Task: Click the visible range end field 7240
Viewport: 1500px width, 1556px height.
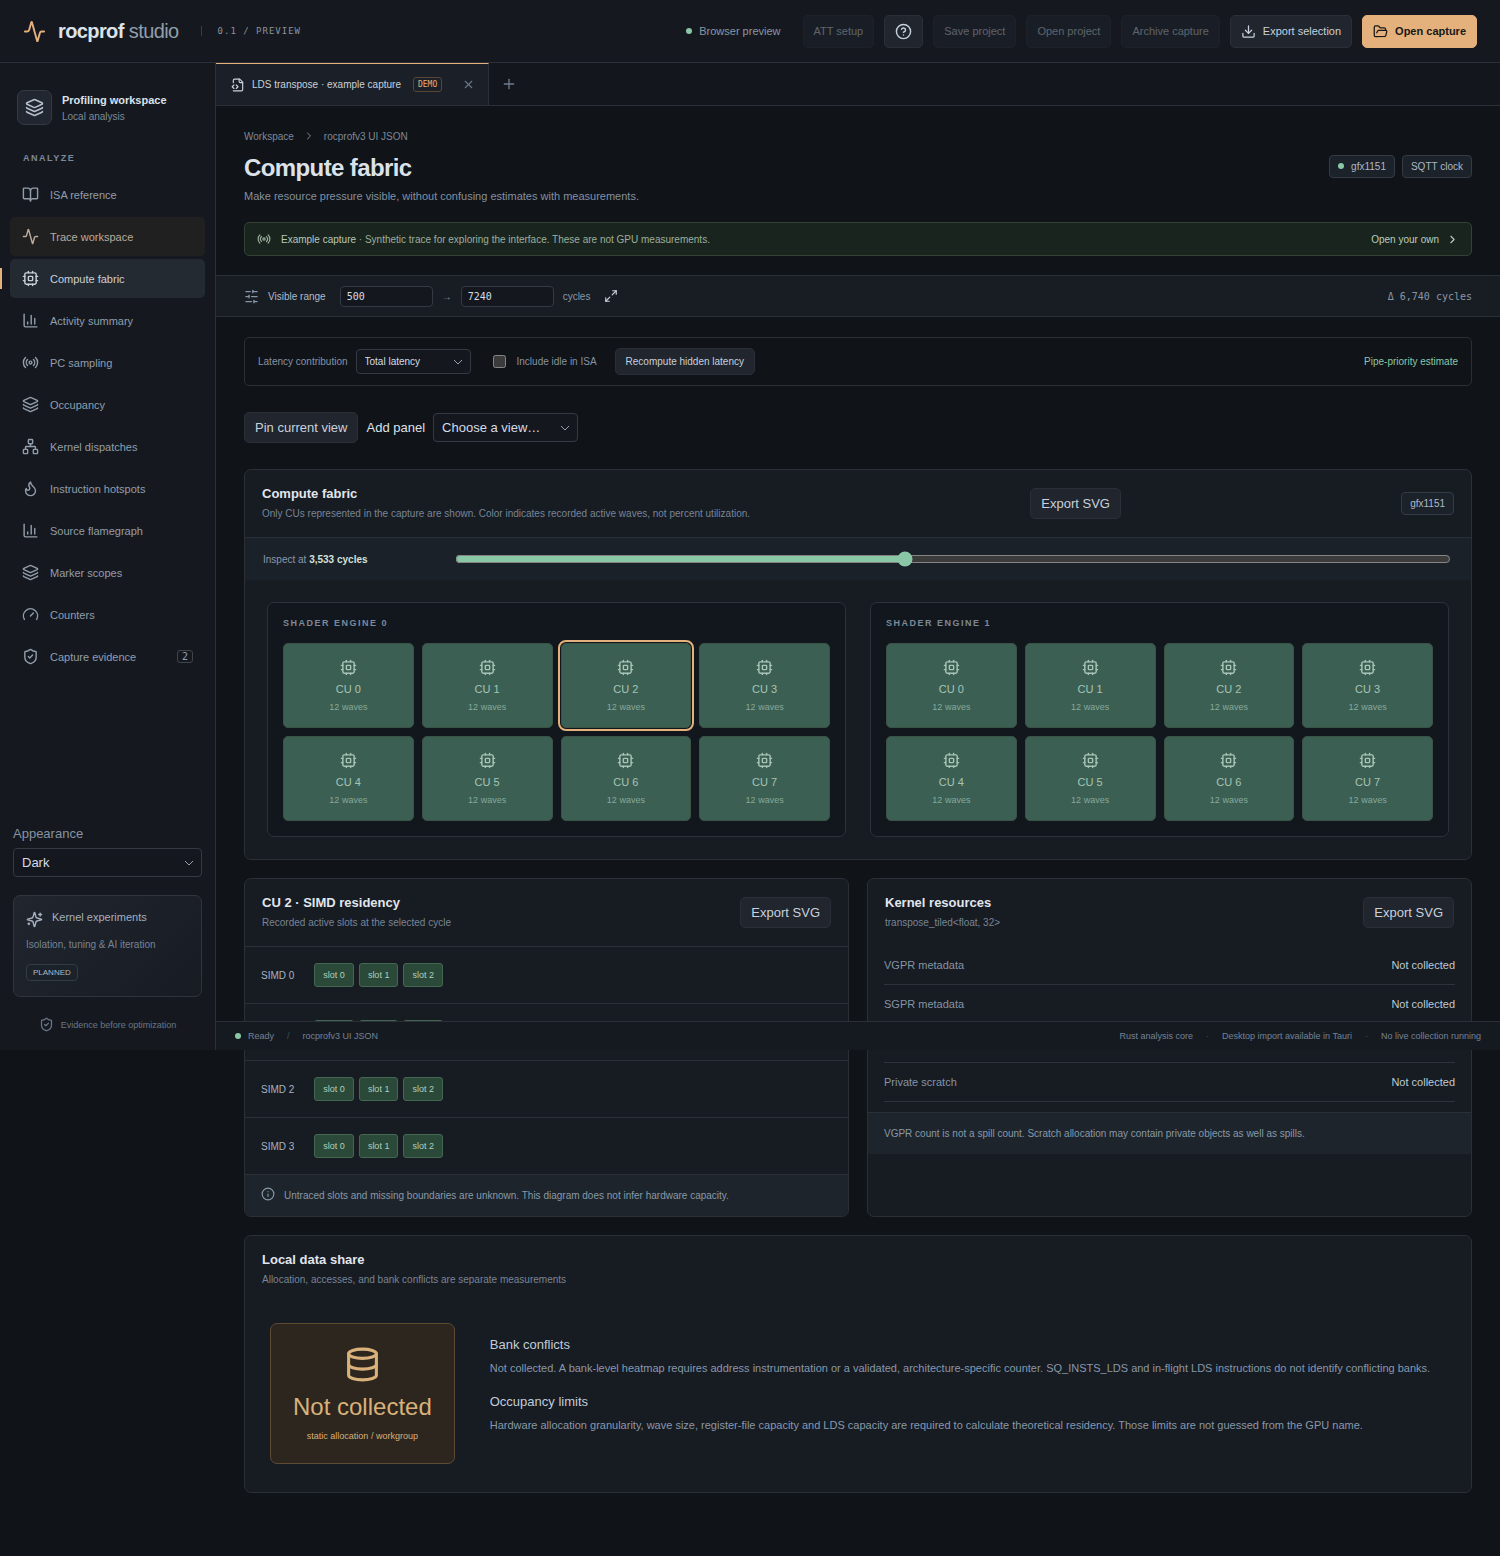Action: pos(507,296)
